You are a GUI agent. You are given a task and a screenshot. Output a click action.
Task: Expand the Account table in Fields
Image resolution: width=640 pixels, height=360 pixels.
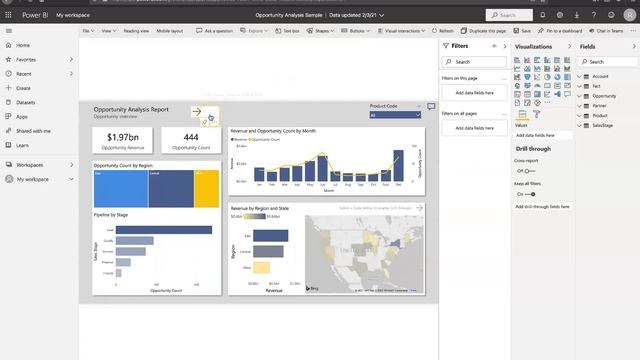579,76
